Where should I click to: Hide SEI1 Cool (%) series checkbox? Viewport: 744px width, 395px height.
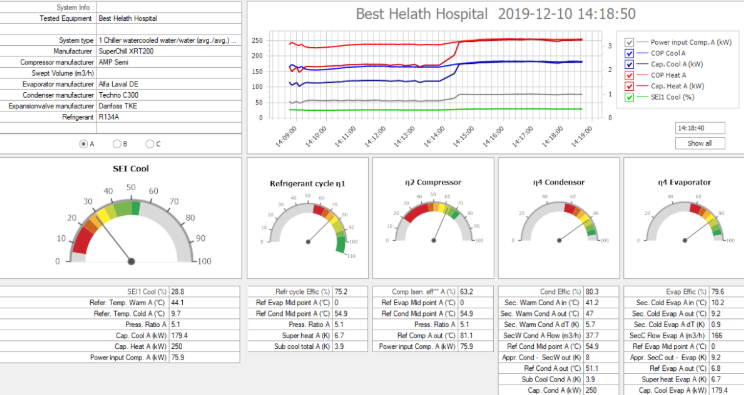click(629, 97)
